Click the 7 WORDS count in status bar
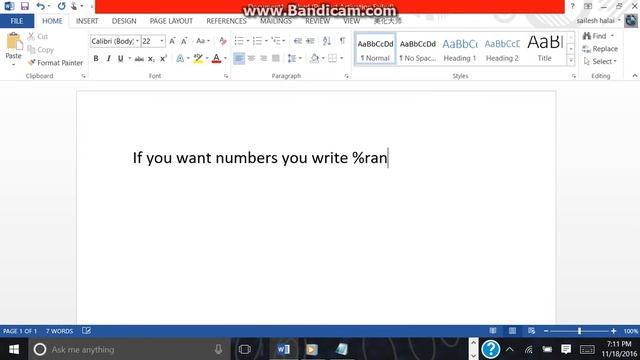Viewport: 640px width, 360px height. (59, 331)
